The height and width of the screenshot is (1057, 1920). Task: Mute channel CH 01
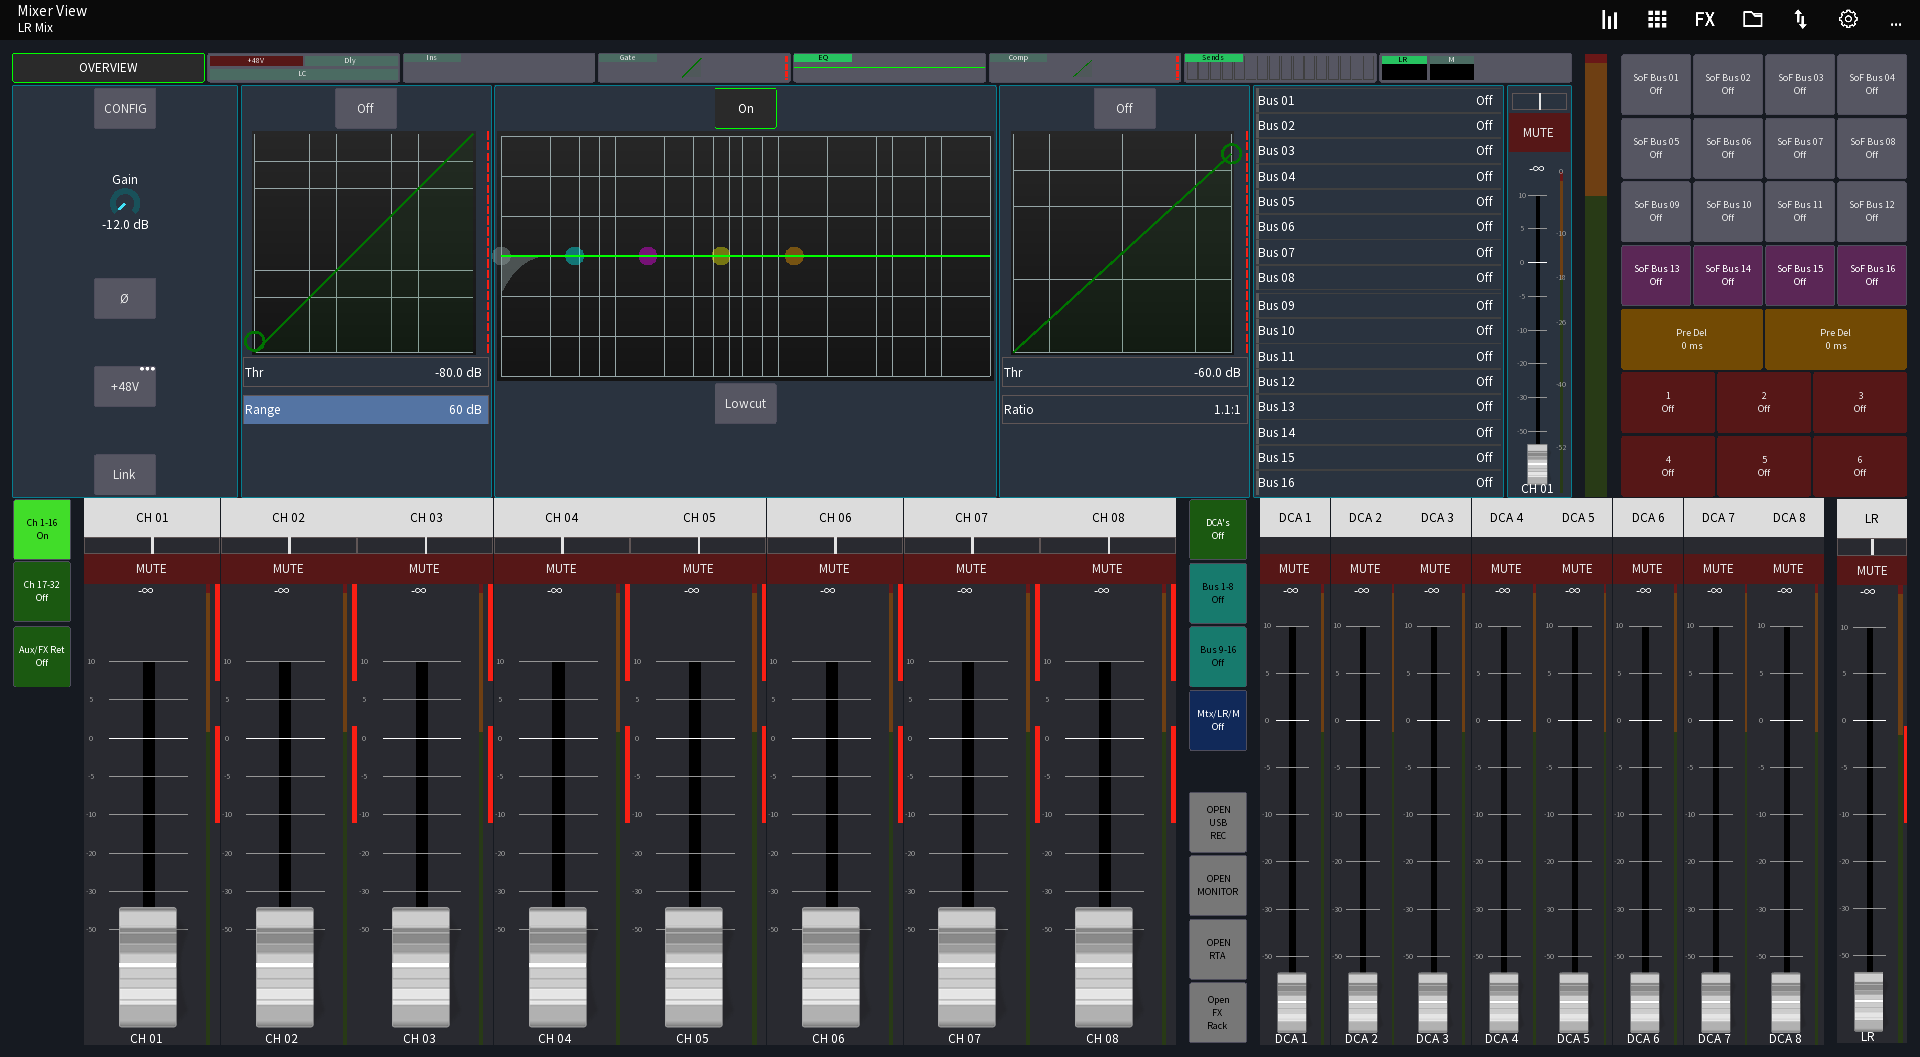[x=151, y=568]
